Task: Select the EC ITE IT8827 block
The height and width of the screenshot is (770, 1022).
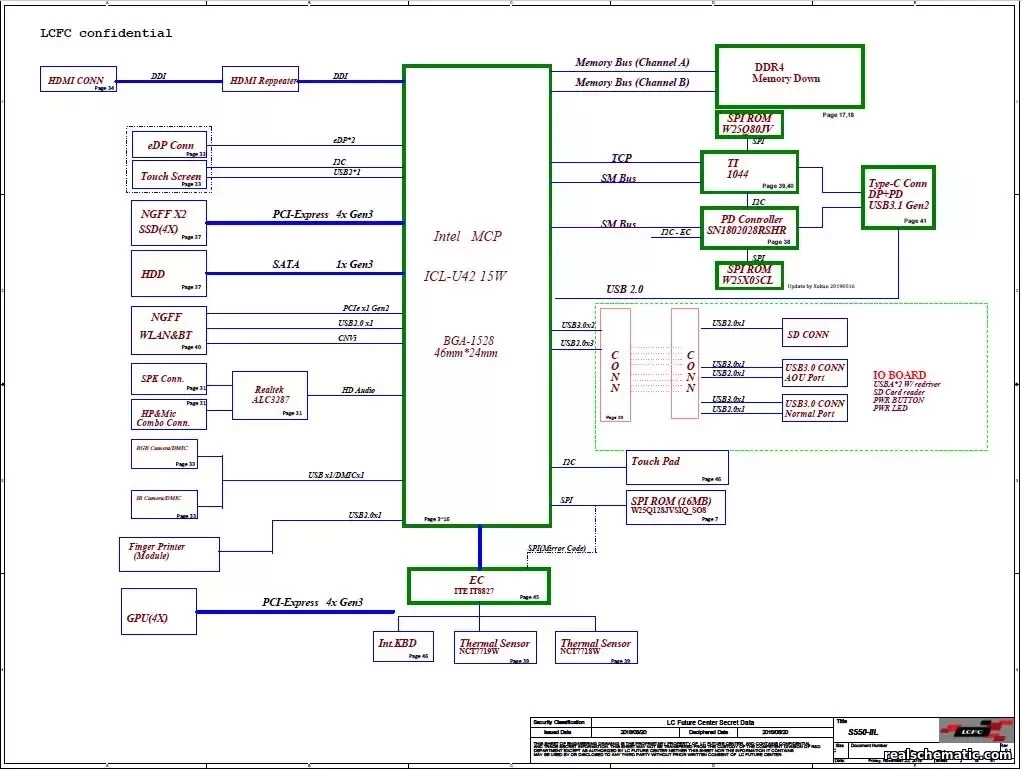Action: 479,586
